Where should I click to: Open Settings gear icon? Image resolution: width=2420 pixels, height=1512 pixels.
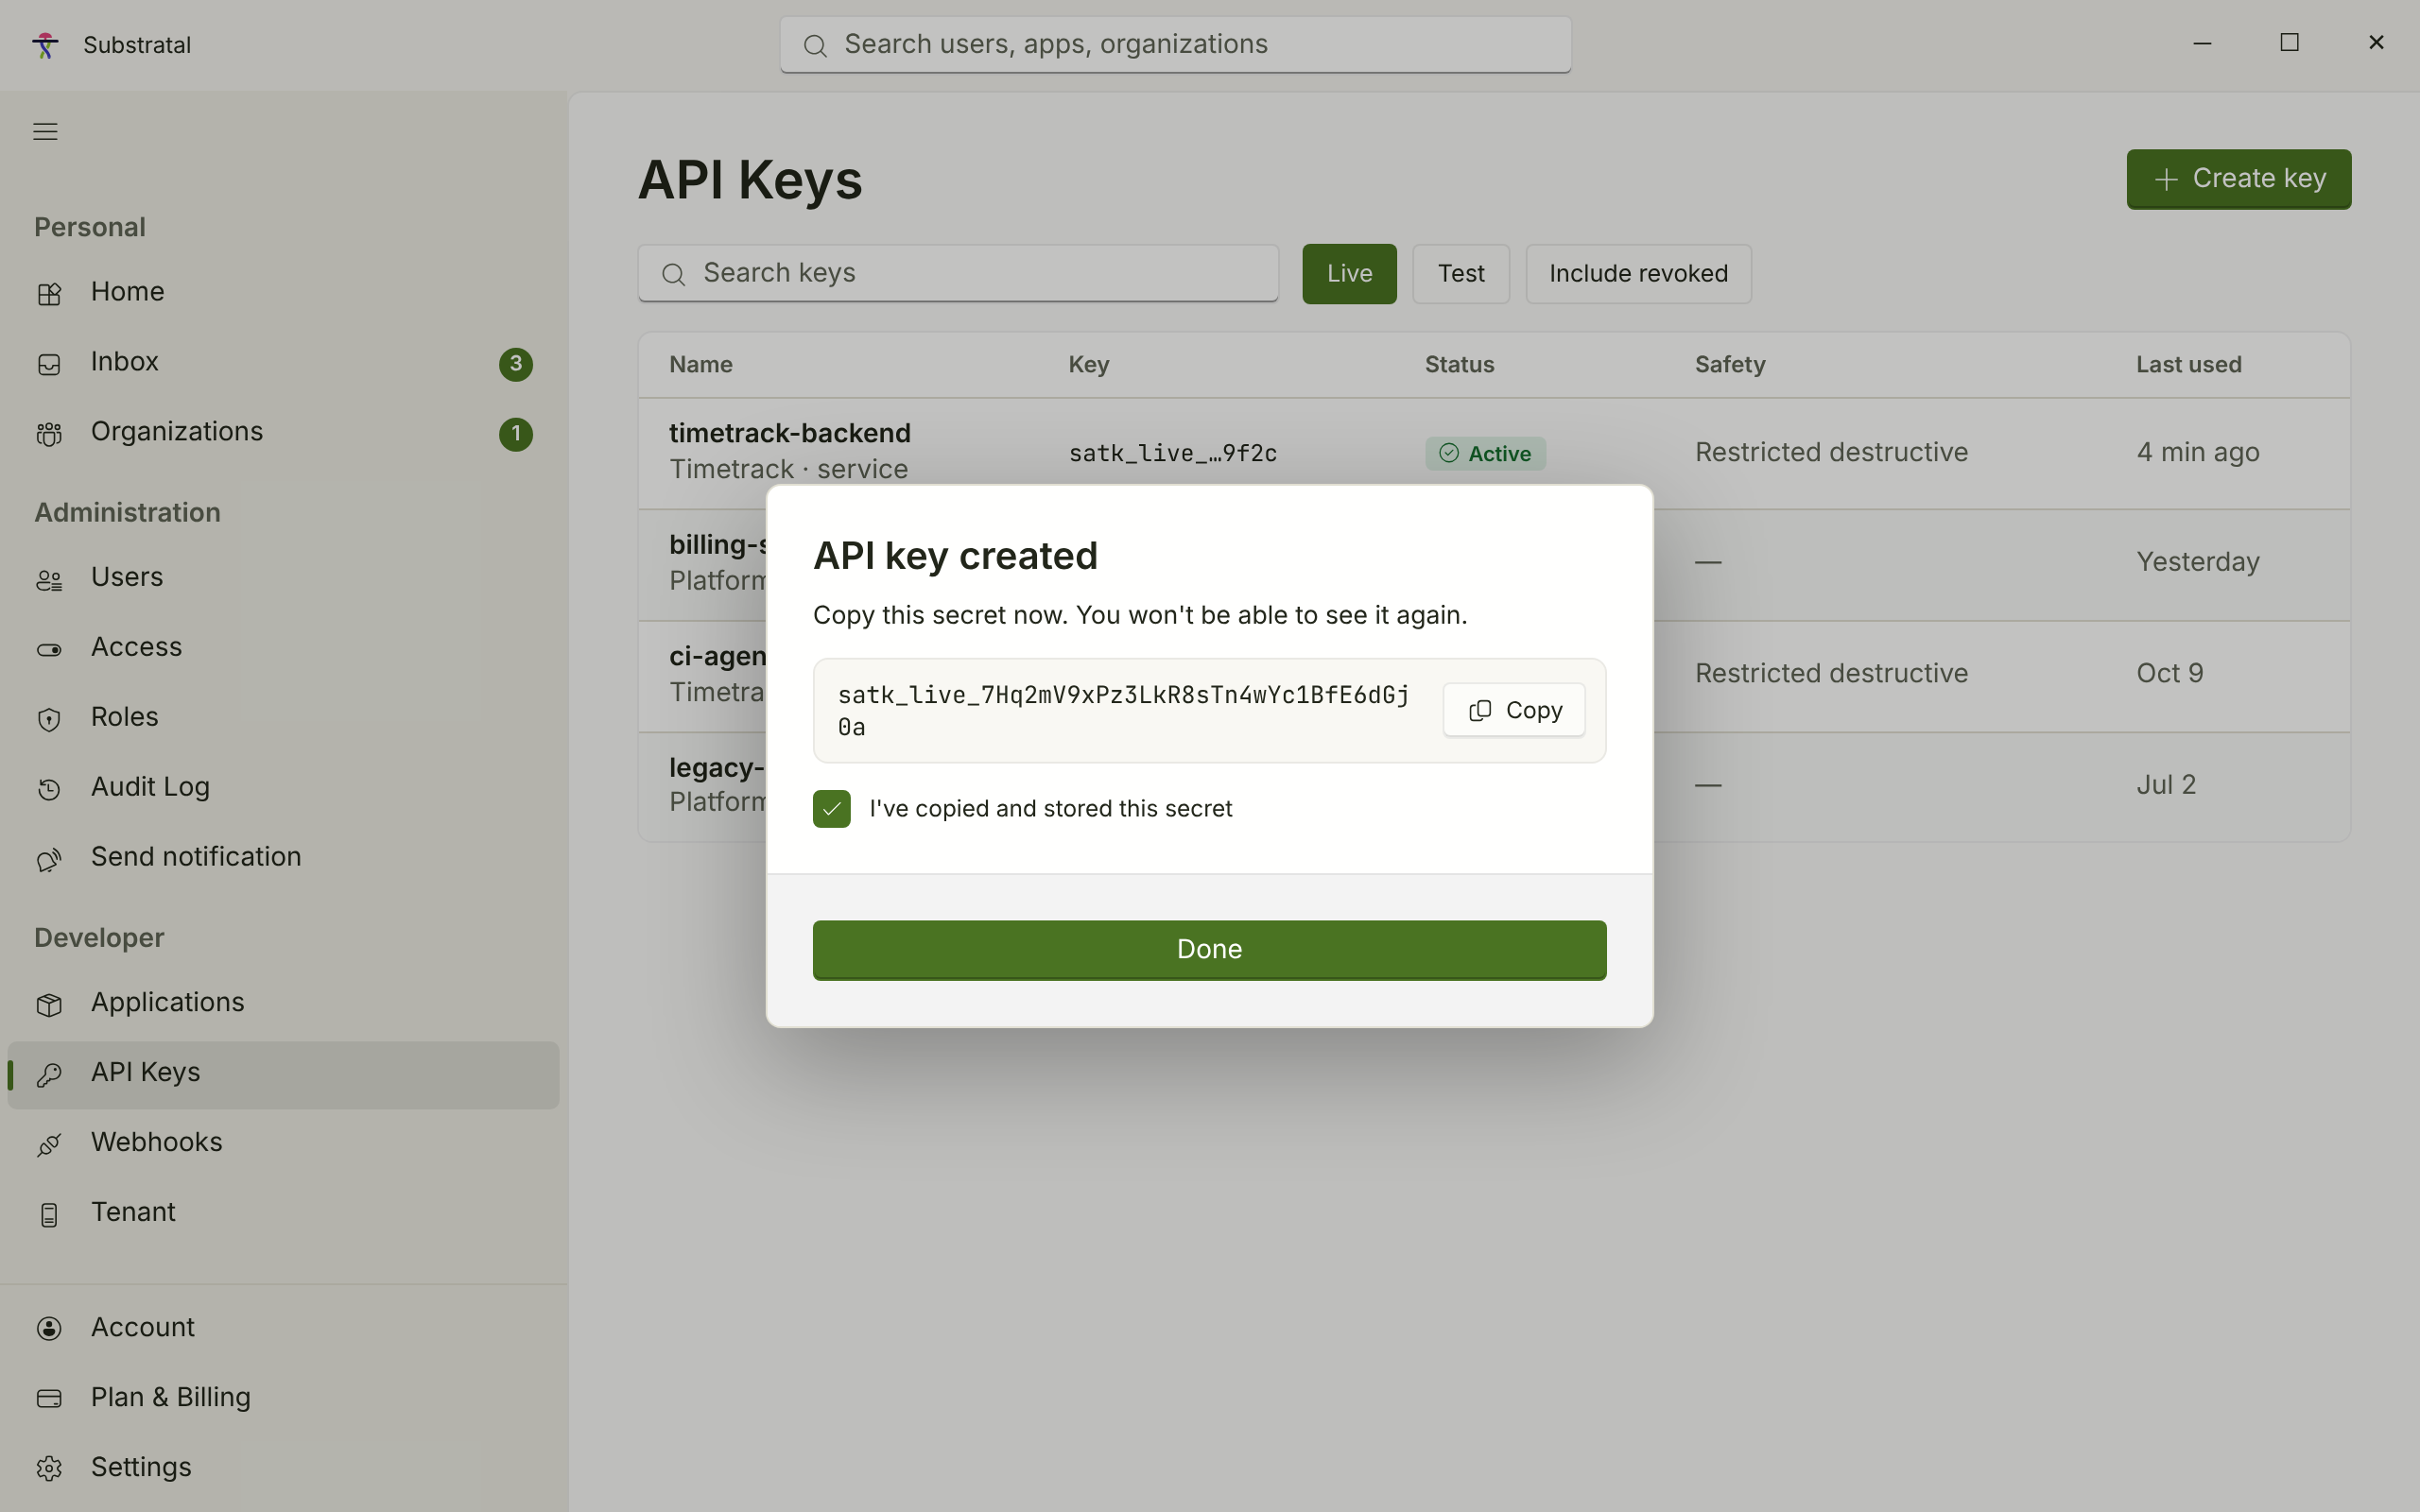[x=49, y=1469]
